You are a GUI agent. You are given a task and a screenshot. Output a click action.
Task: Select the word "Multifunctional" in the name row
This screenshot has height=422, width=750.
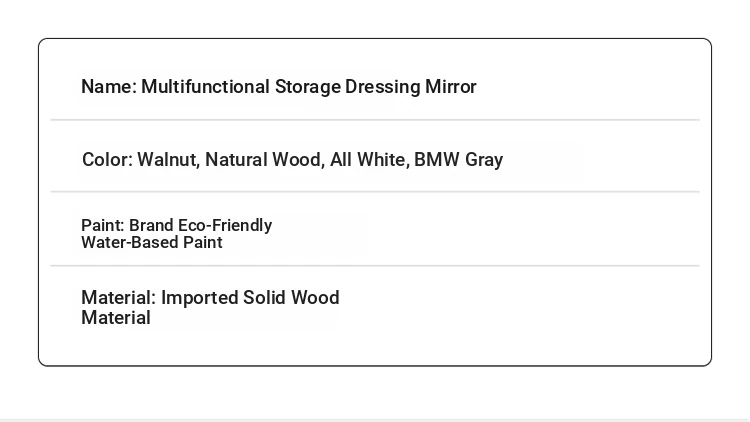(x=206, y=87)
